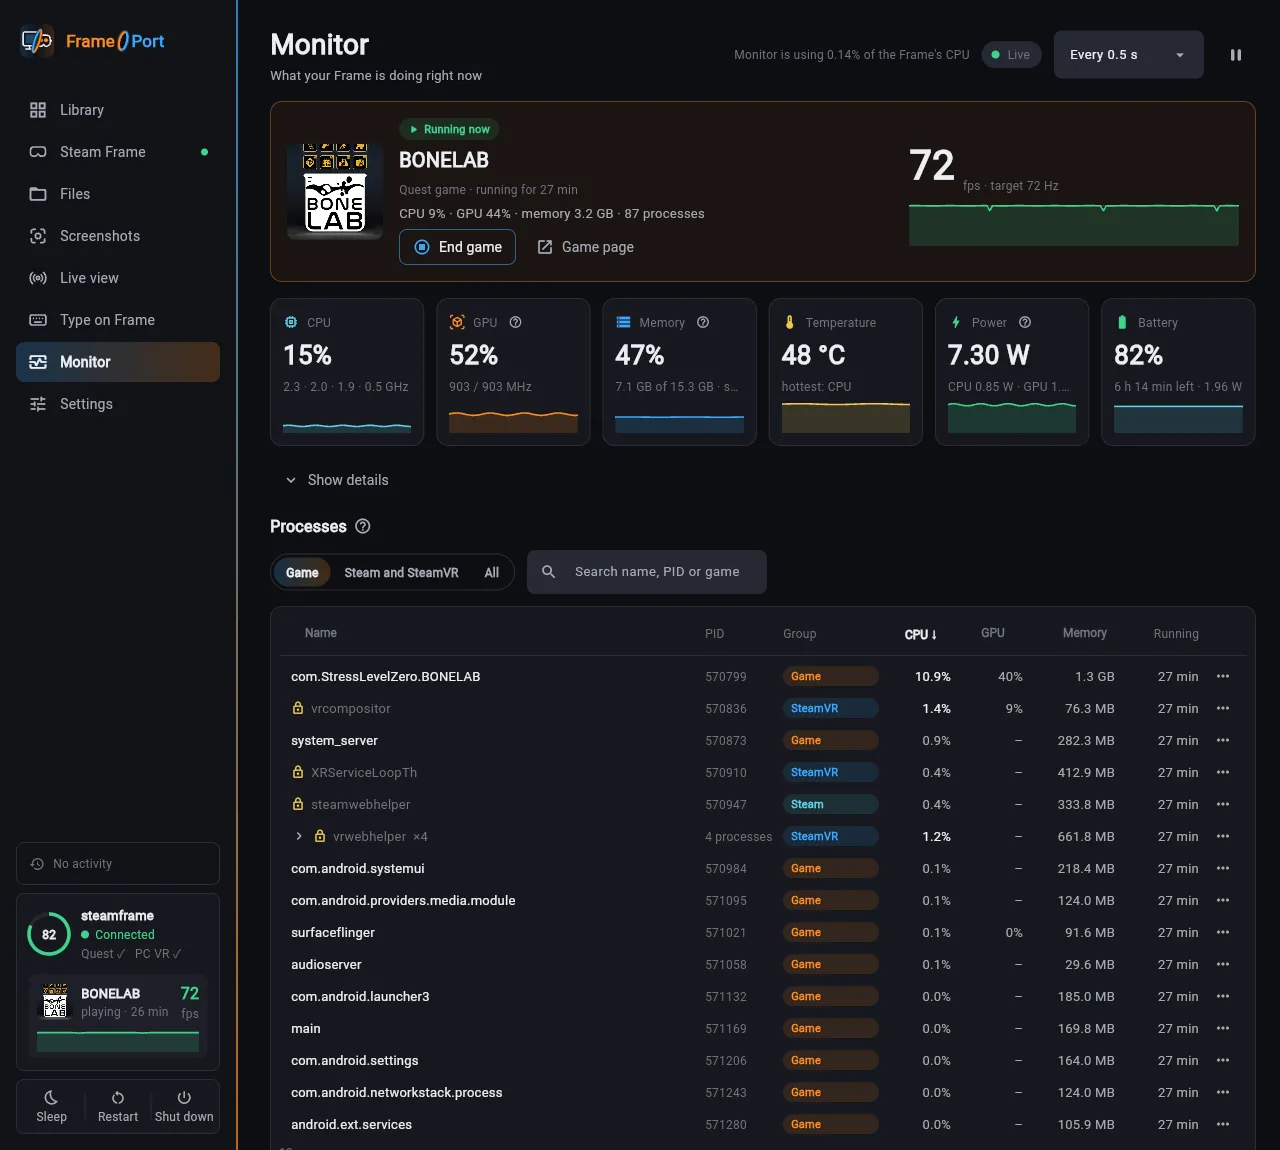1280x1150 pixels.
Task: Click the Restart button
Action: [x=118, y=1106]
